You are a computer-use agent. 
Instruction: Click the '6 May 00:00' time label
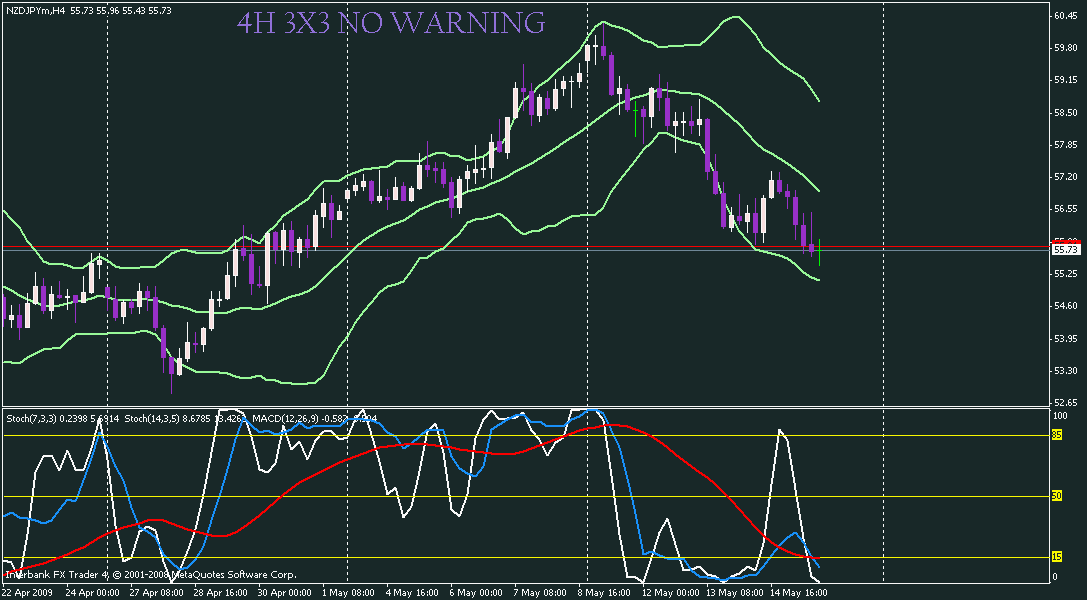(x=476, y=593)
